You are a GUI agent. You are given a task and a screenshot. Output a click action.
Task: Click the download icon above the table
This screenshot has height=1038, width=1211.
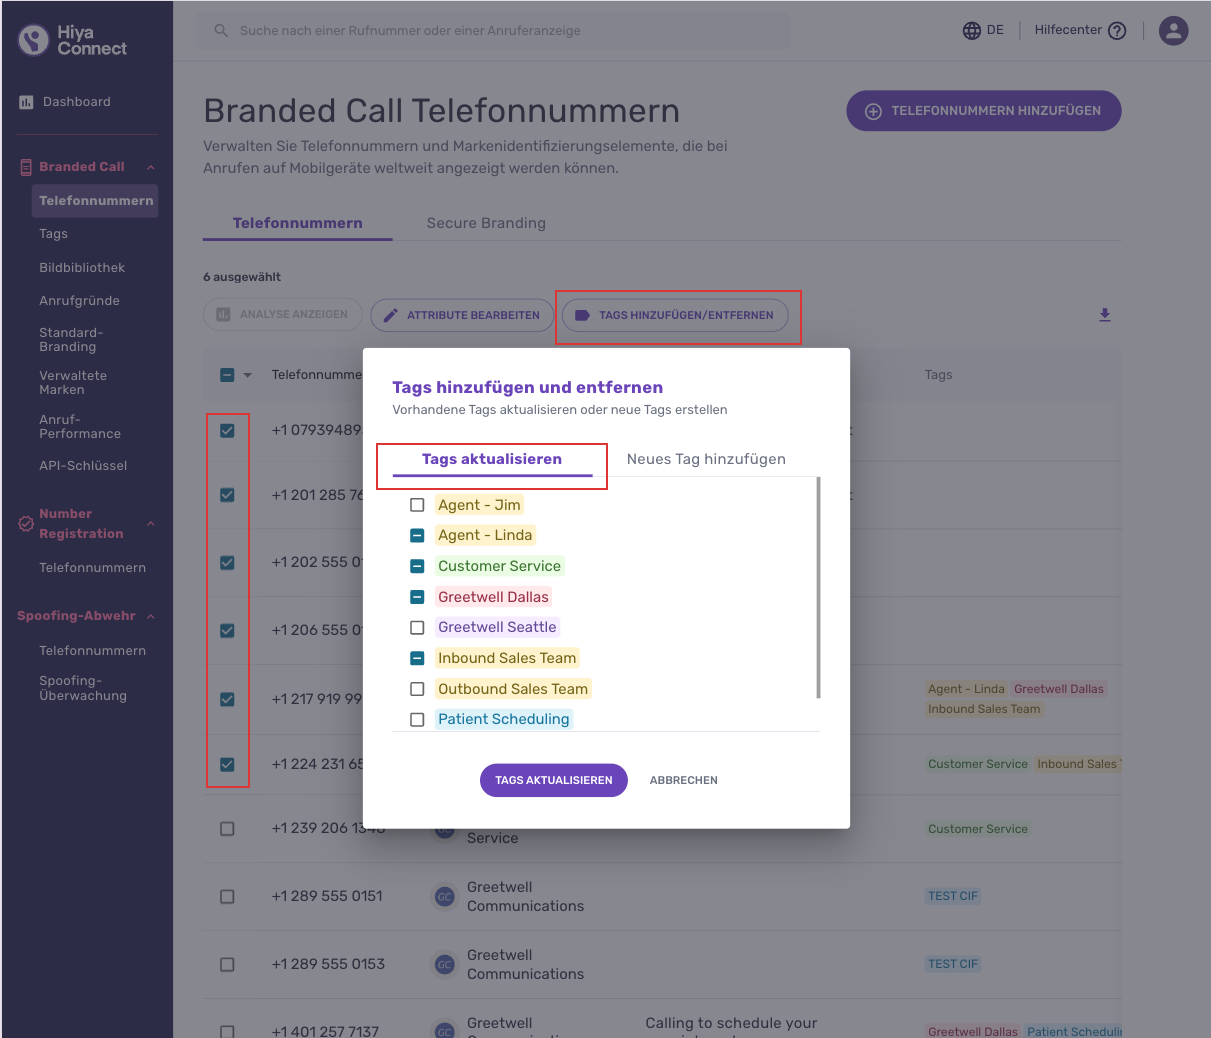tap(1105, 315)
